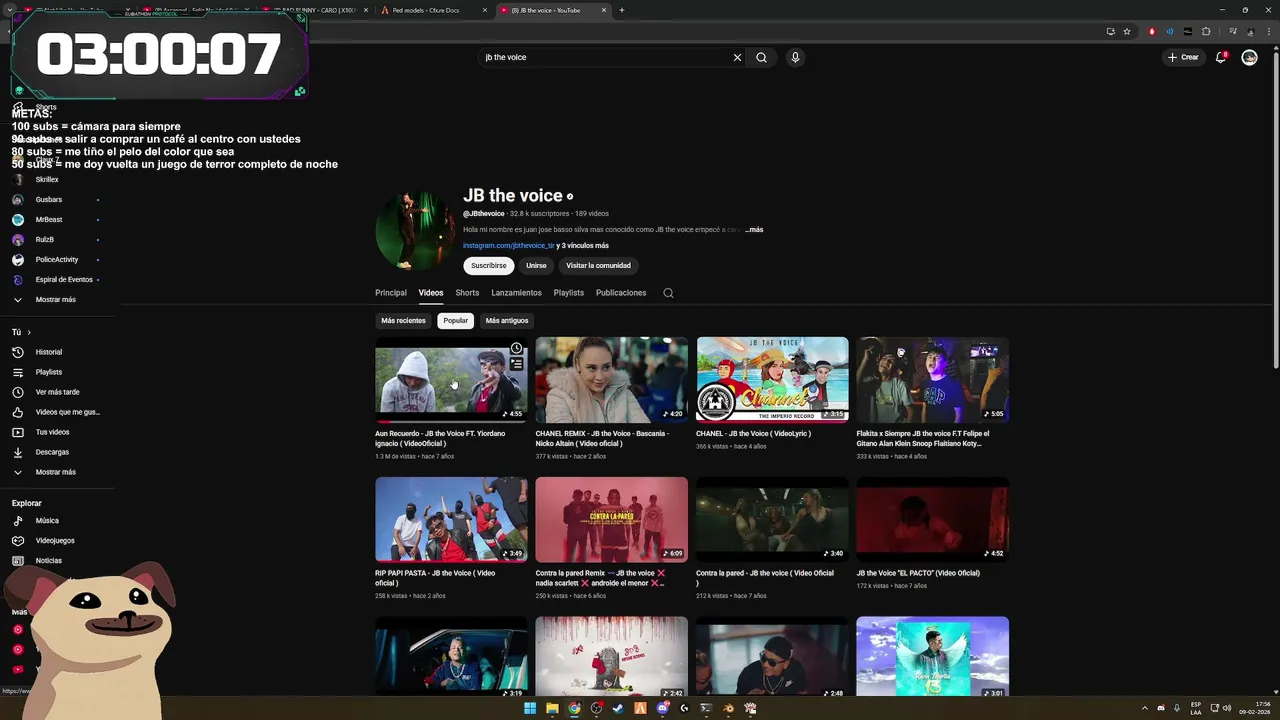Open the account avatar menu
Viewport: 1280px width, 720px height.
pyautogui.click(x=1249, y=57)
